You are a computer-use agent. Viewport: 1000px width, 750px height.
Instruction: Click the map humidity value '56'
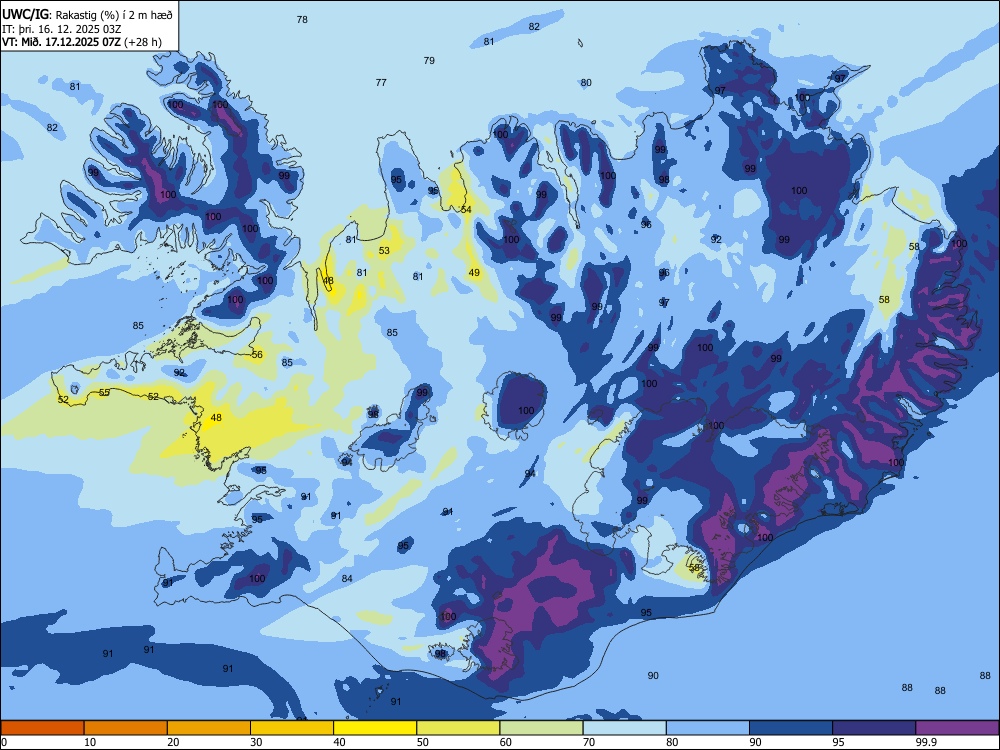[x=257, y=355]
